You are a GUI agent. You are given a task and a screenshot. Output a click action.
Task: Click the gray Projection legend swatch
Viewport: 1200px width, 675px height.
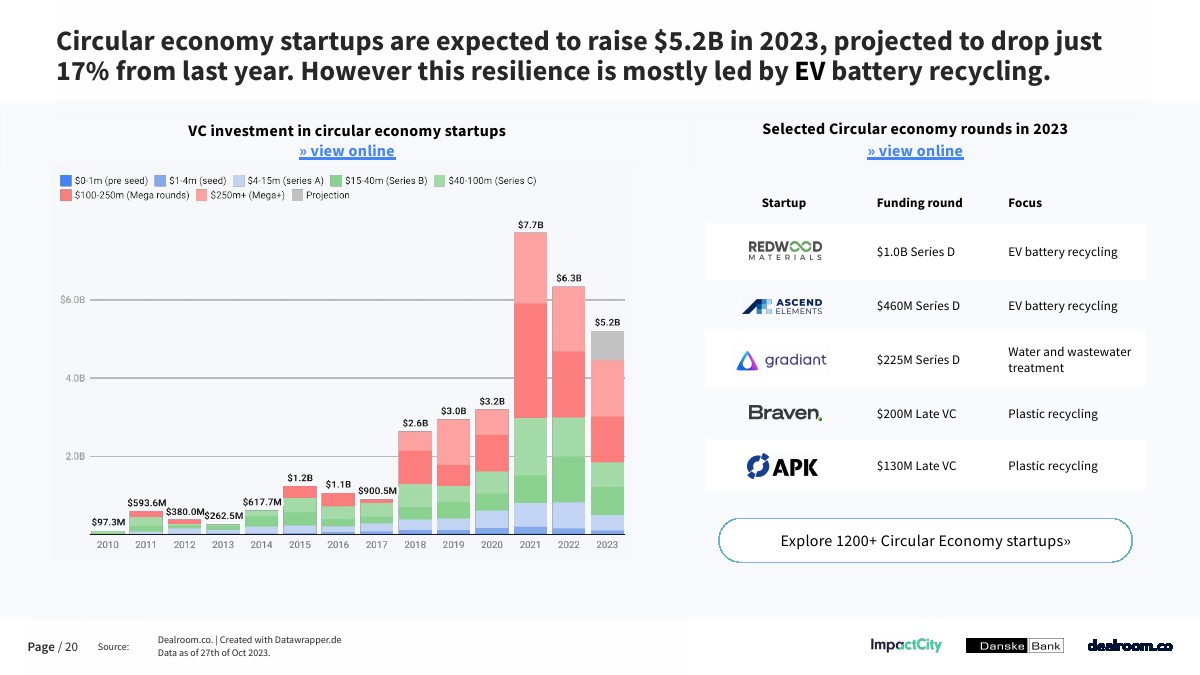(x=297, y=195)
